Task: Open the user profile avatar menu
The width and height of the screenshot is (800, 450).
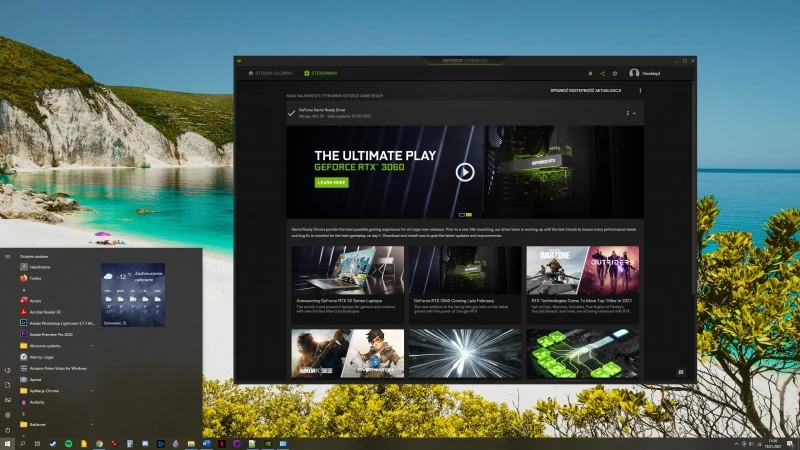Action: [x=634, y=73]
